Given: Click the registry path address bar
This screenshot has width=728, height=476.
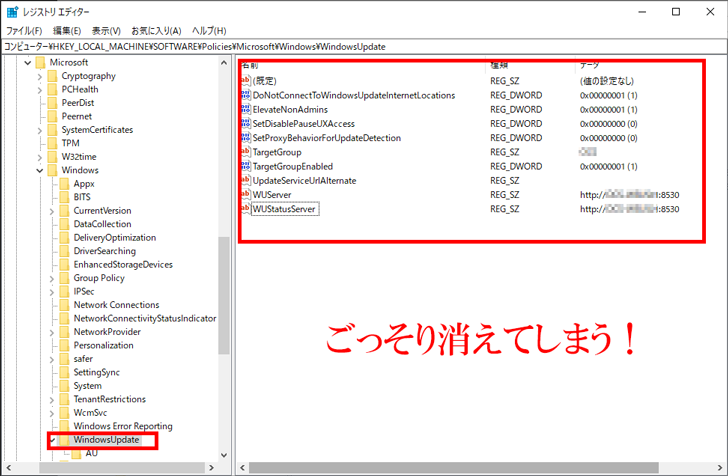Looking at the screenshot, I should [x=364, y=46].
